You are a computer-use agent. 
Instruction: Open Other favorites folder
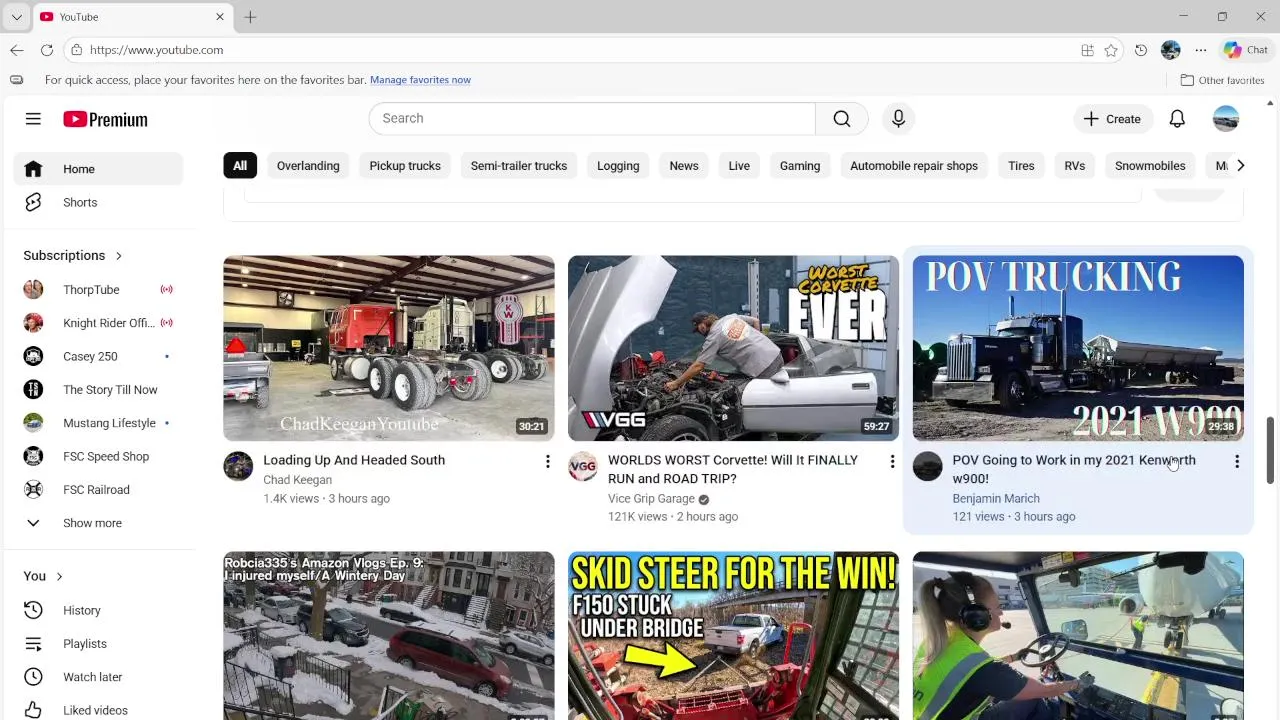coord(1222,80)
